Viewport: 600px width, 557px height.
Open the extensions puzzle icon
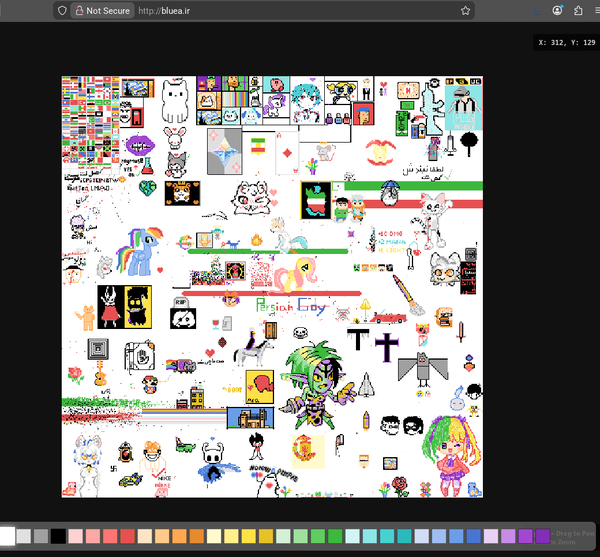578,11
